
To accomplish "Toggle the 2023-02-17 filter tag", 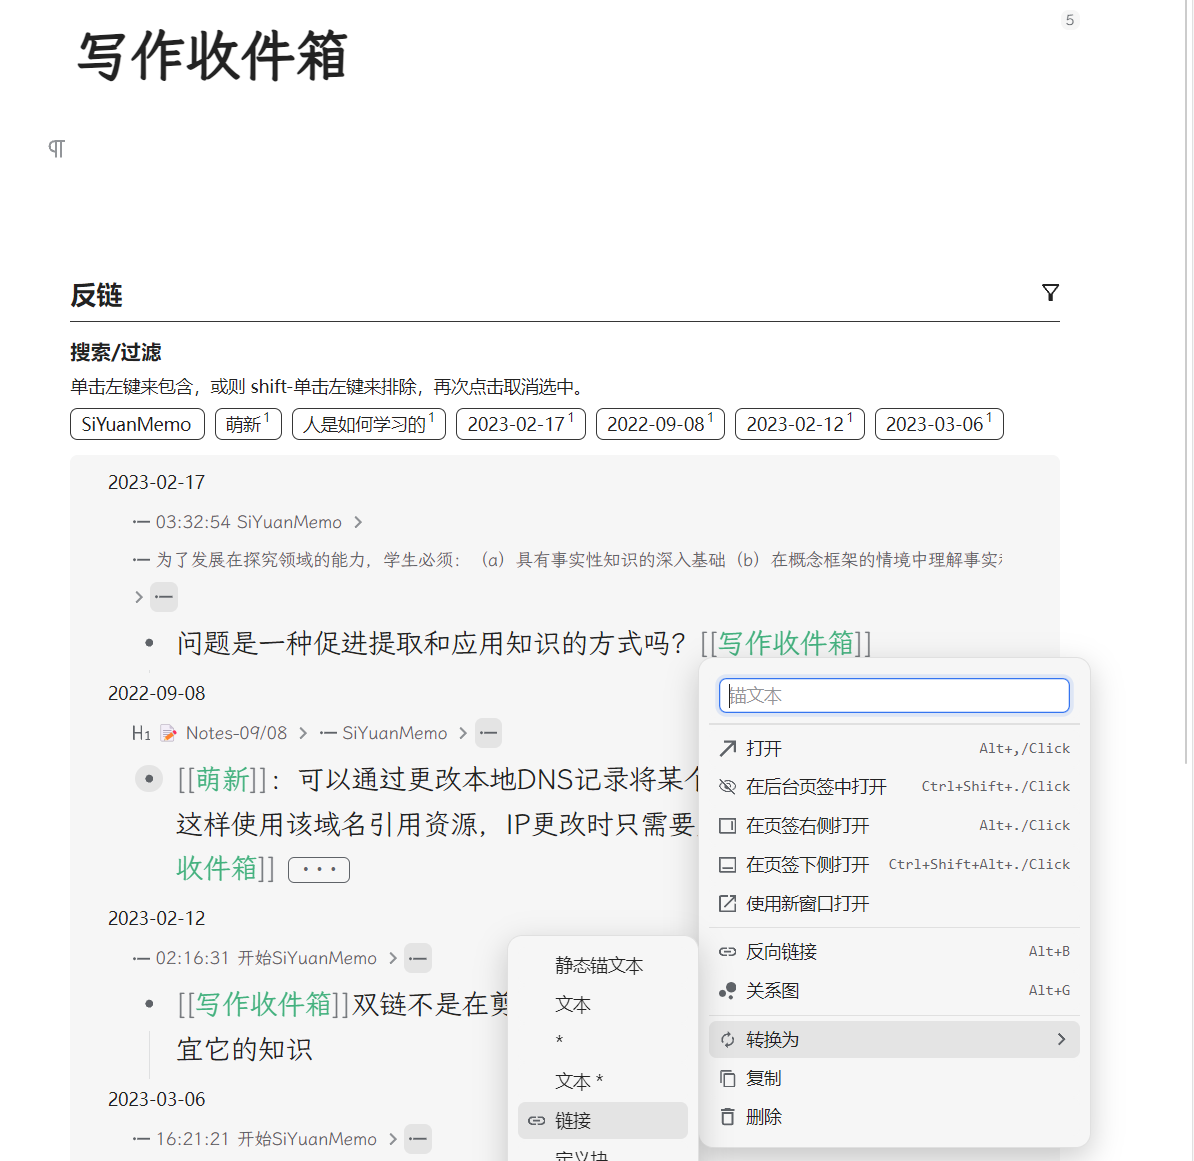I will [520, 424].
